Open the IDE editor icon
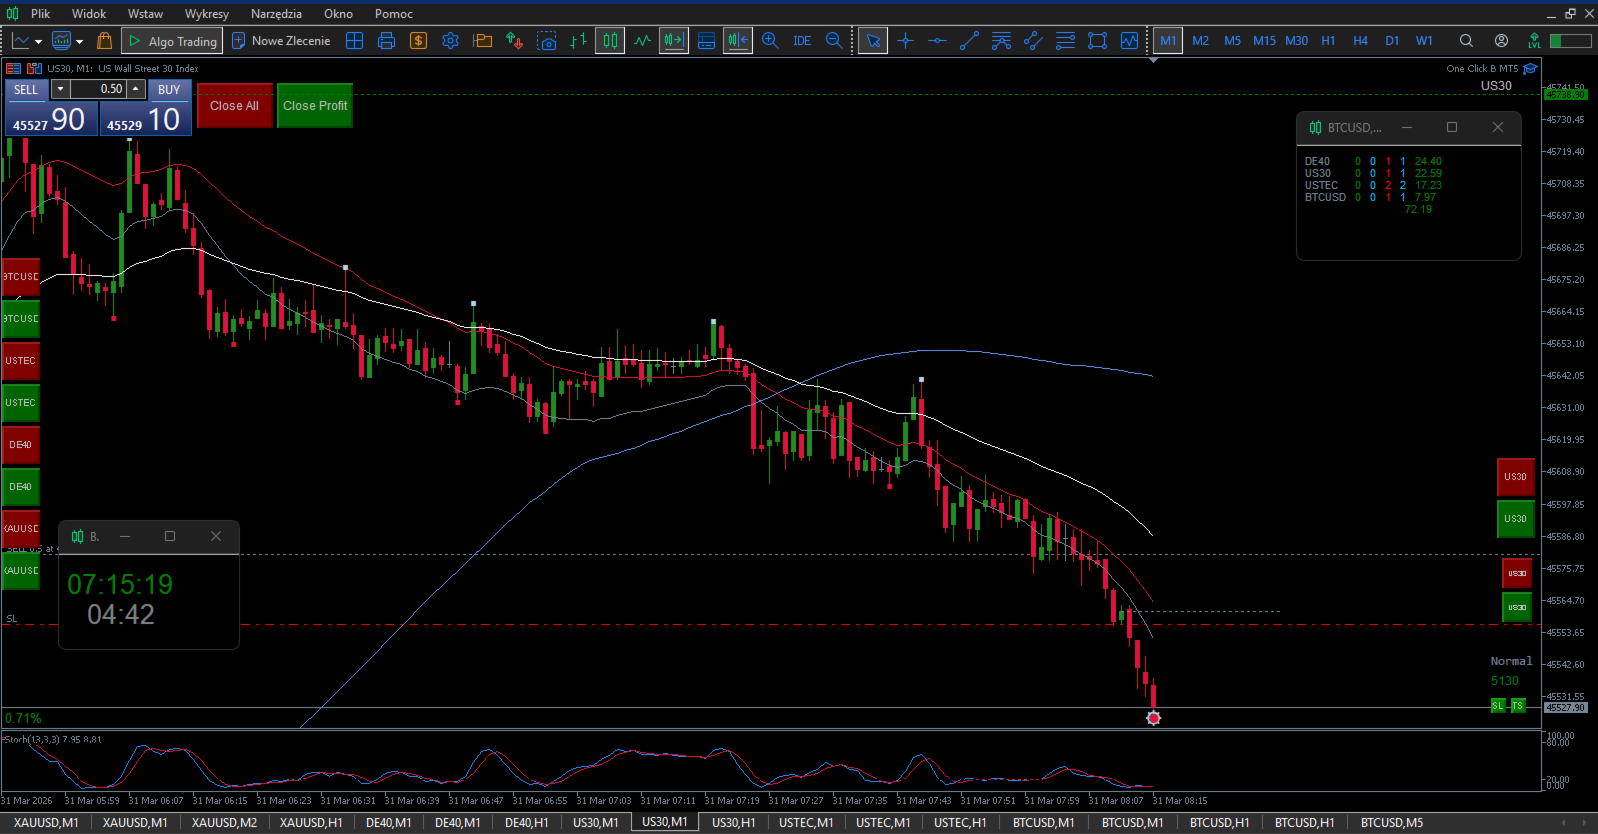The height and width of the screenshot is (834, 1598). [802, 41]
